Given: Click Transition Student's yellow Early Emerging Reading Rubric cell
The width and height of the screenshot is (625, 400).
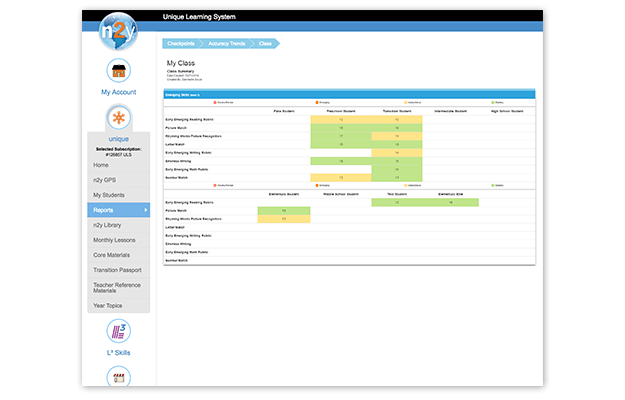Looking at the screenshot, I should click(x=397, y=120).
